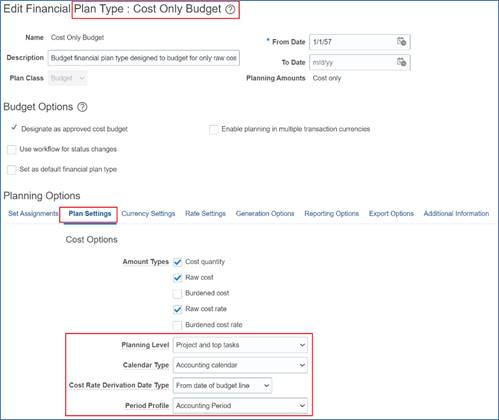Image resolution: width=499 pixels, height=420 pixels.
Task: Enable Use workflow for status changes
Action: (12, 149)
